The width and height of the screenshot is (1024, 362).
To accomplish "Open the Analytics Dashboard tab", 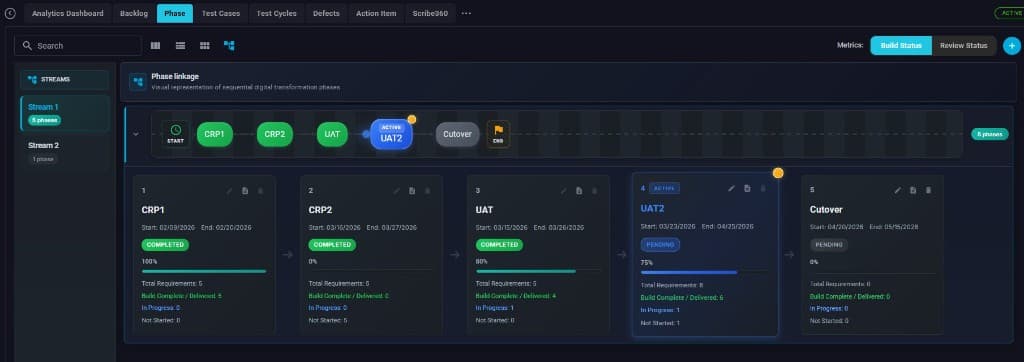I will tap(68, 13).
